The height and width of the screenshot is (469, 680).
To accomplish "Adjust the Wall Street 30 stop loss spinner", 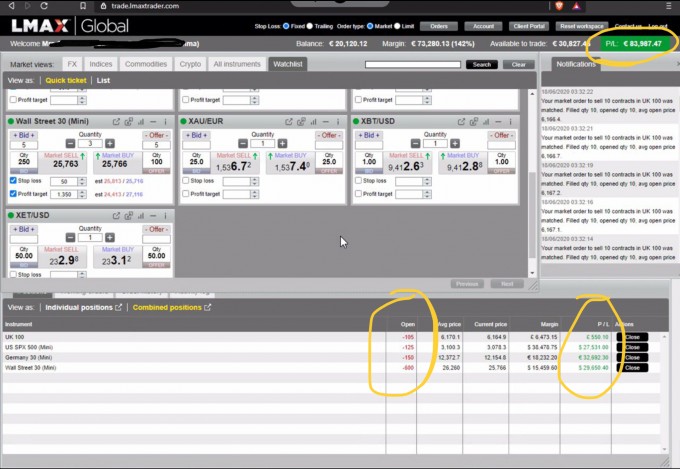I will [x=82, y=181].
